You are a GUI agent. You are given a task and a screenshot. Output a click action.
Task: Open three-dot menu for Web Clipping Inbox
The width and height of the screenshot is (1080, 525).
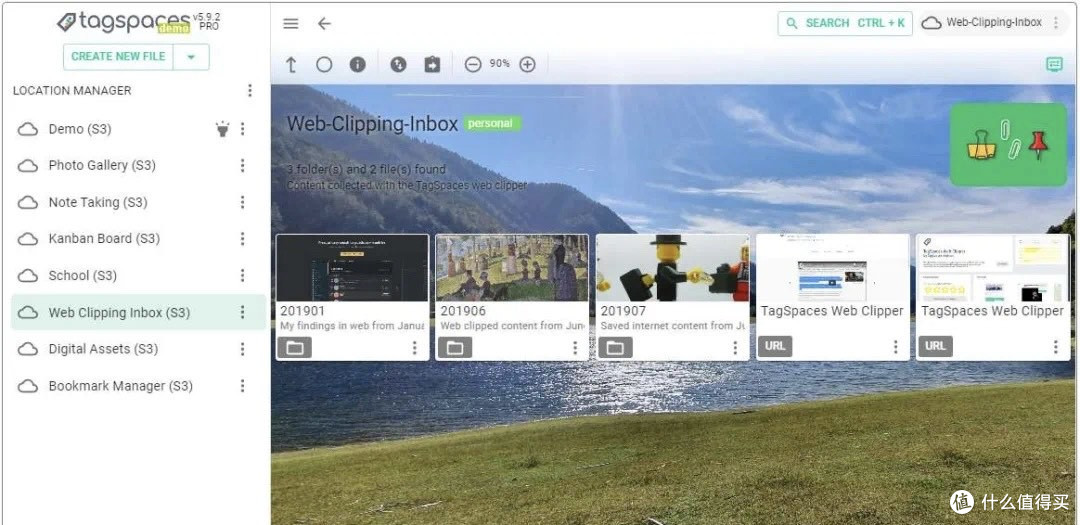[x=242, y=312]
